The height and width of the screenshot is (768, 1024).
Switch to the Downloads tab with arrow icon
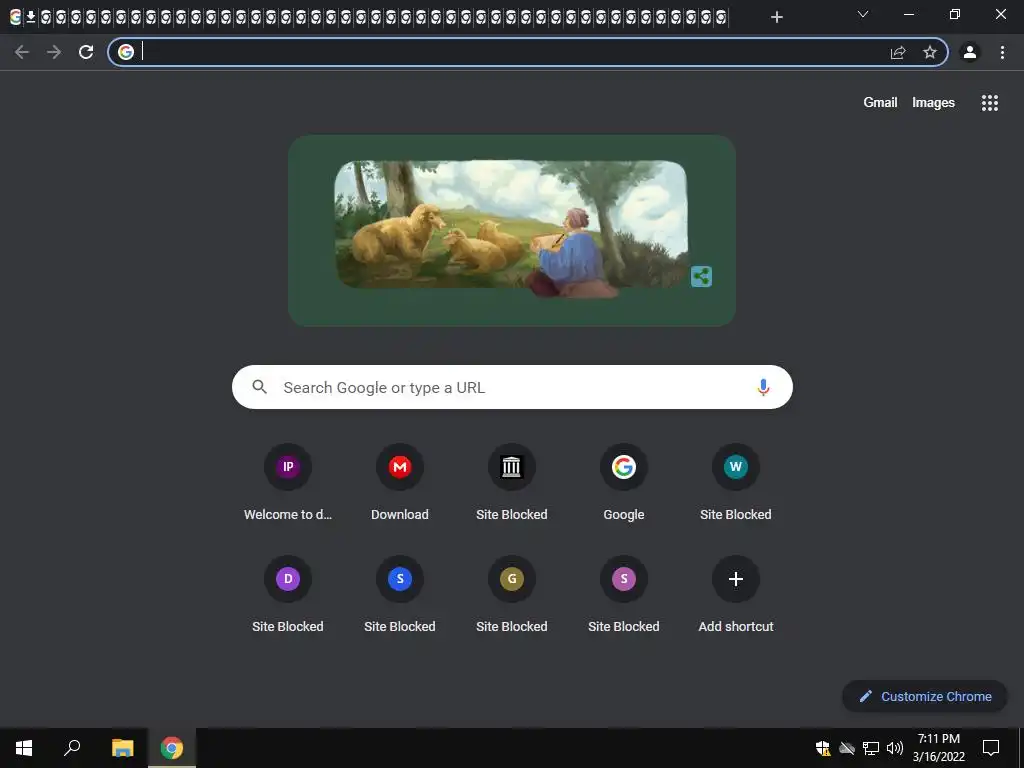[x=30, y=17]
